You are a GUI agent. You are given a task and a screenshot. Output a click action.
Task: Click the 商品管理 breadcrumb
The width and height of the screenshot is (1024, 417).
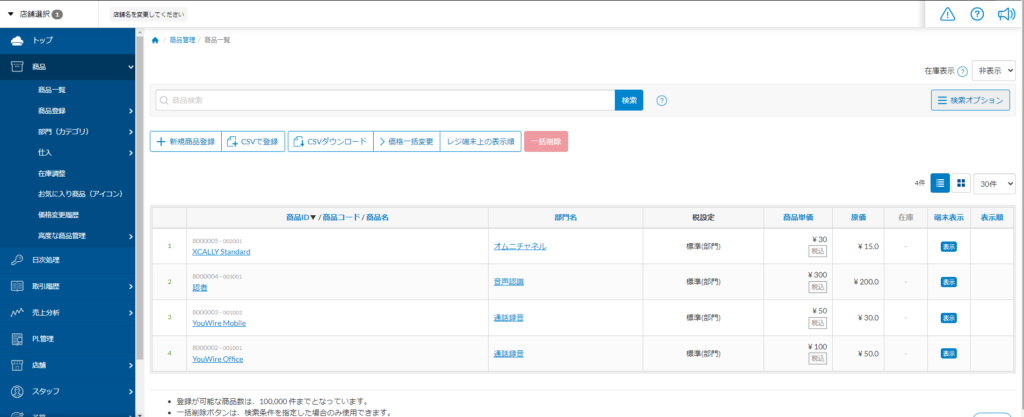pos(182,40)
